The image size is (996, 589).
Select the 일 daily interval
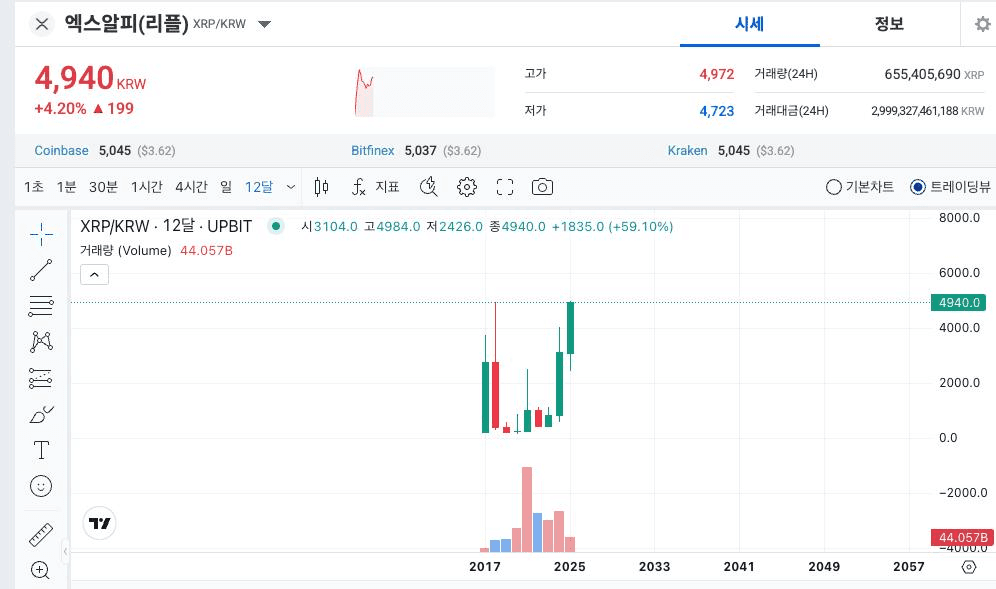(226, 187)
